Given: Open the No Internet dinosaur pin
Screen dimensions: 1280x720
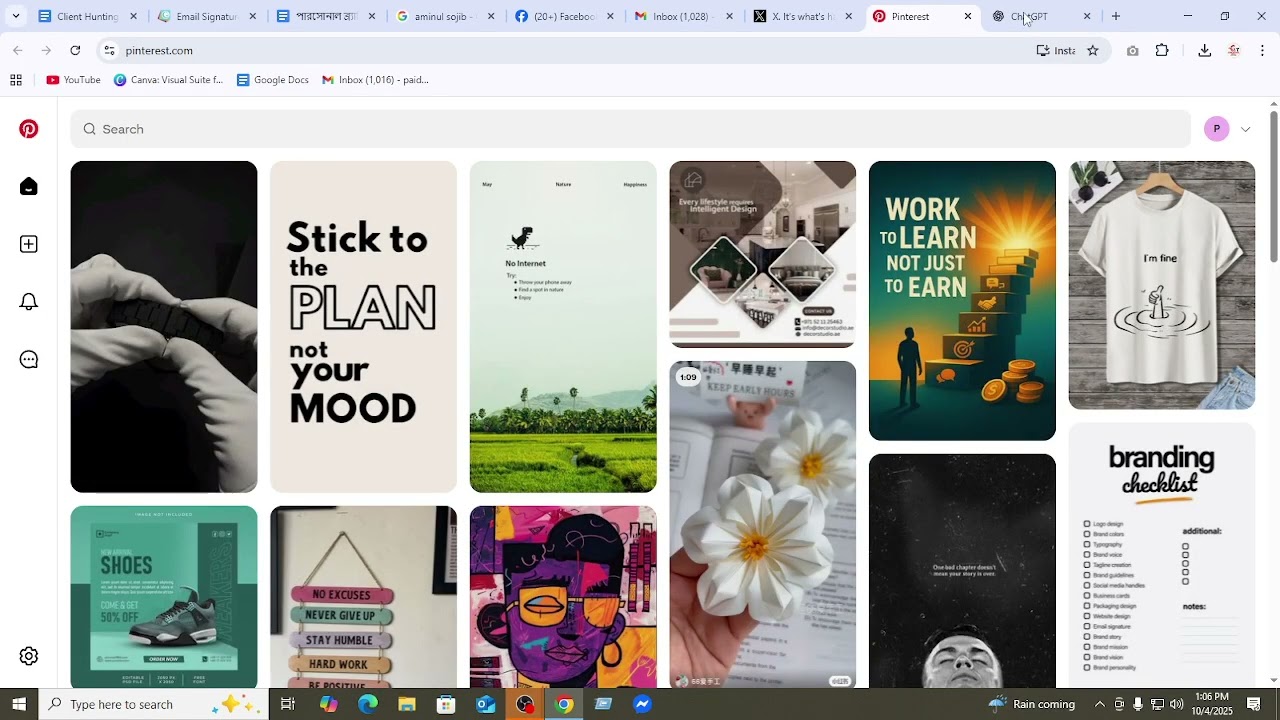Looking at the screenshot, I should click(563, 326).
